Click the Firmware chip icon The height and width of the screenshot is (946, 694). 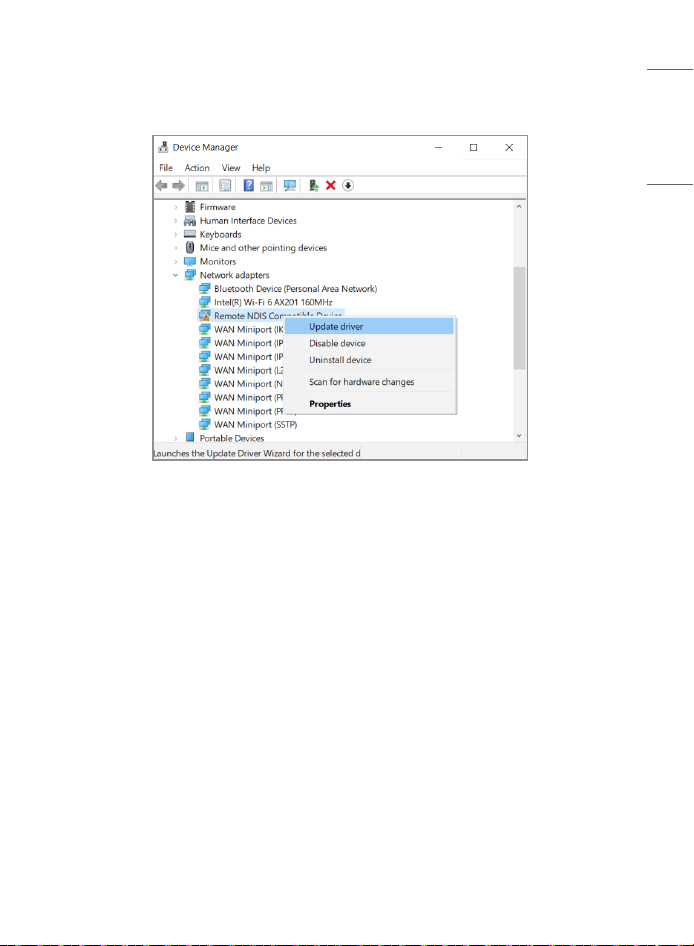[x=190, y=207]
